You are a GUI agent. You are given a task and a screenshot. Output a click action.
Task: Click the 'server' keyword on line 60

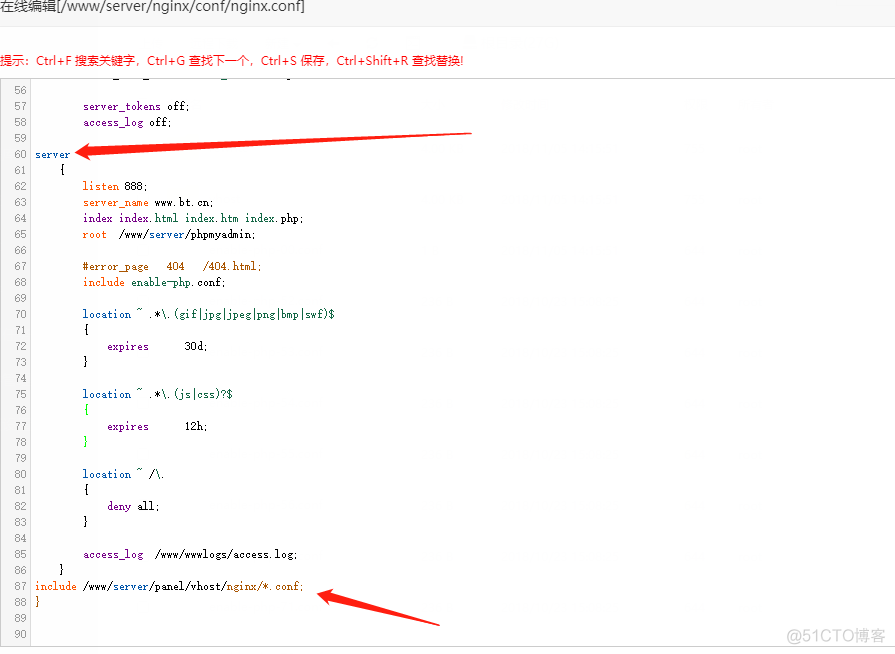[52, 155]
